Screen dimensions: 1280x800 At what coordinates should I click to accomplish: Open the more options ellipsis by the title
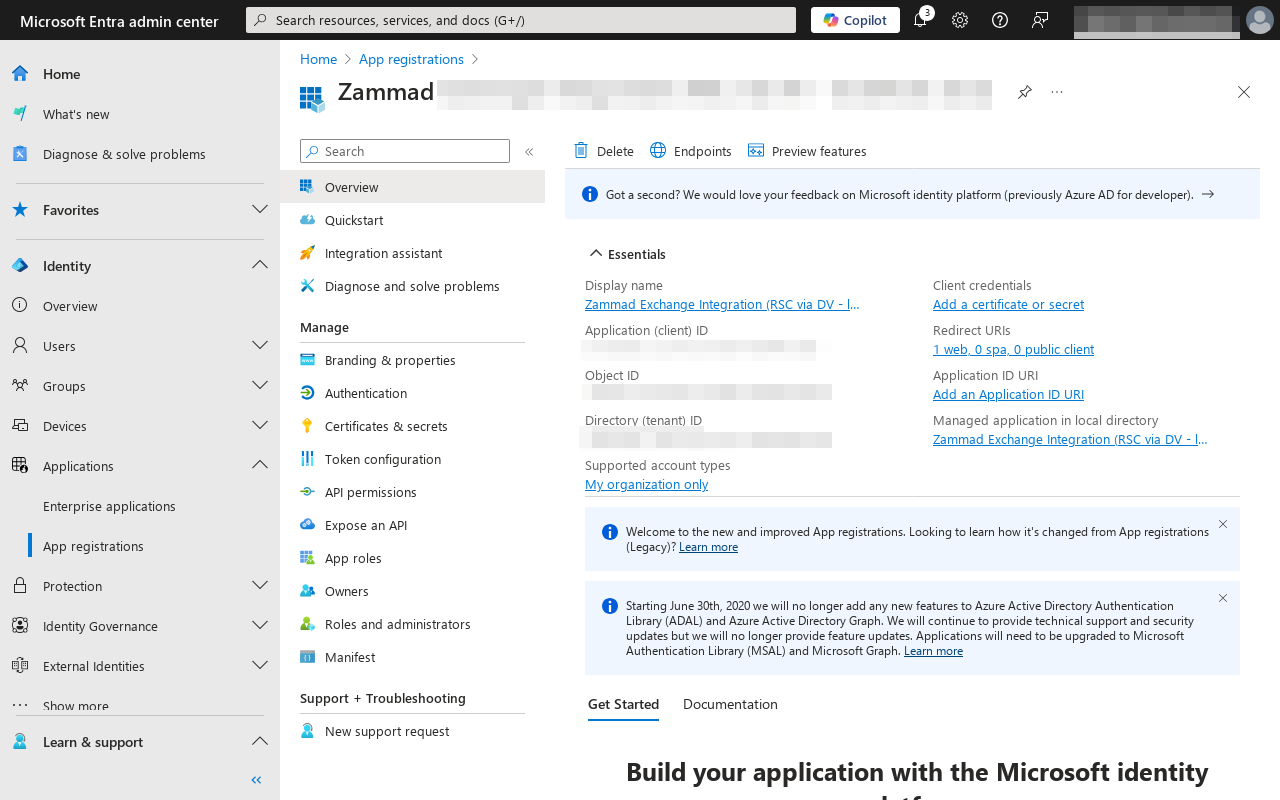(1057, 92)
